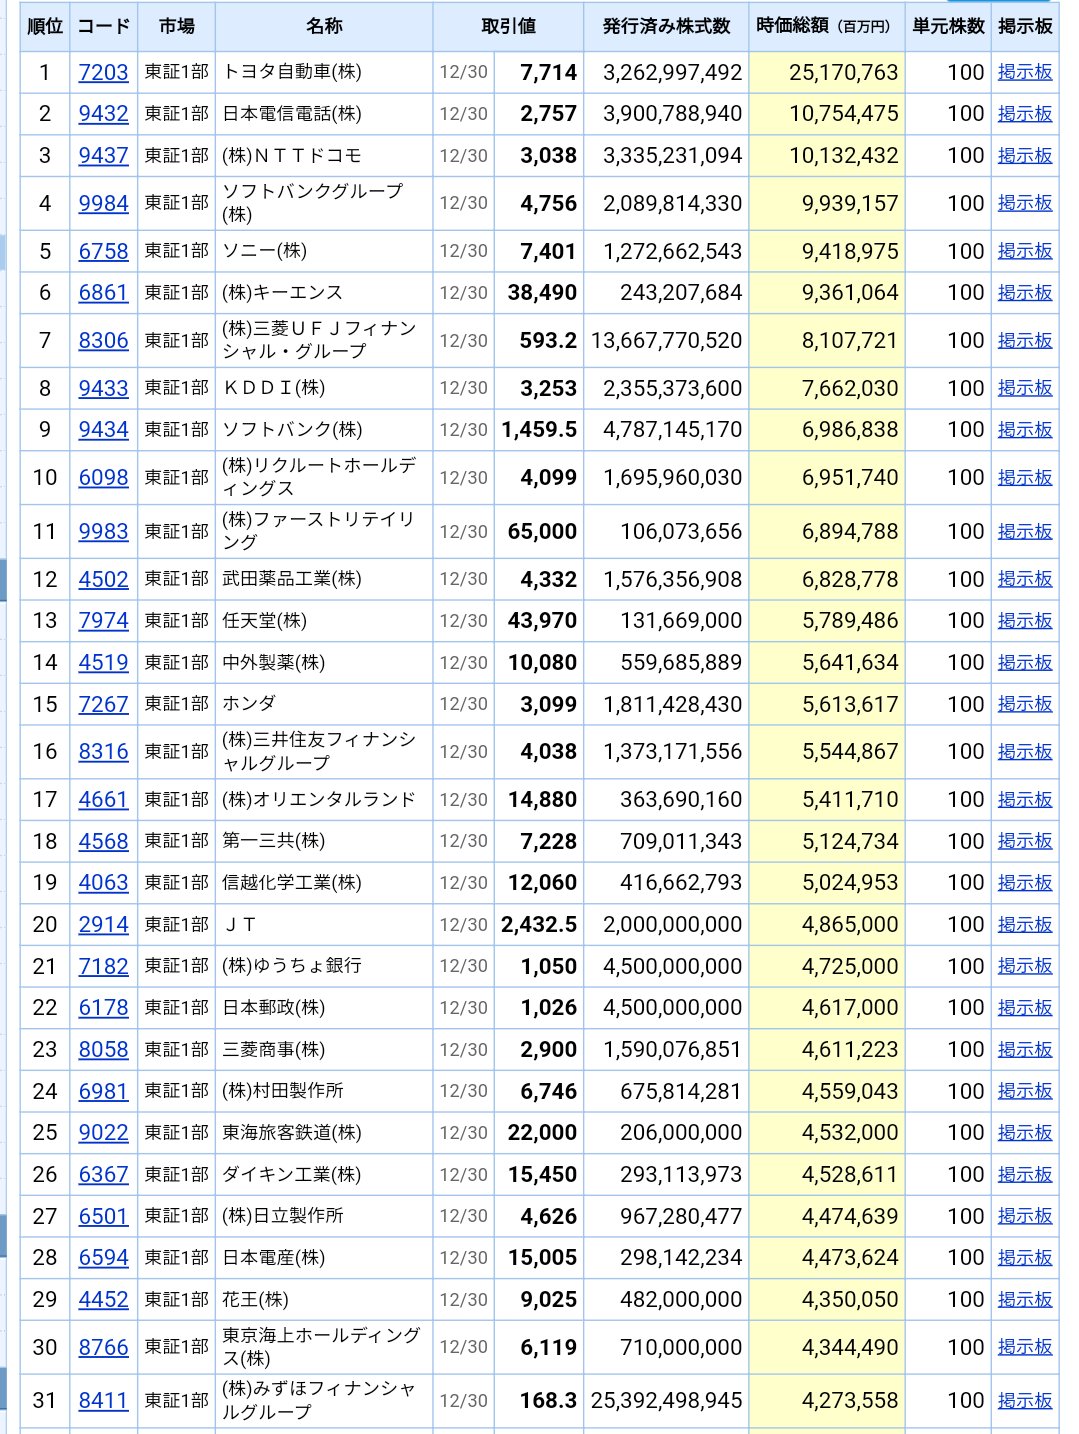Open stock code 6178 link
This screenshot has width=1079, height=1434.
(x=104, y=1008)
